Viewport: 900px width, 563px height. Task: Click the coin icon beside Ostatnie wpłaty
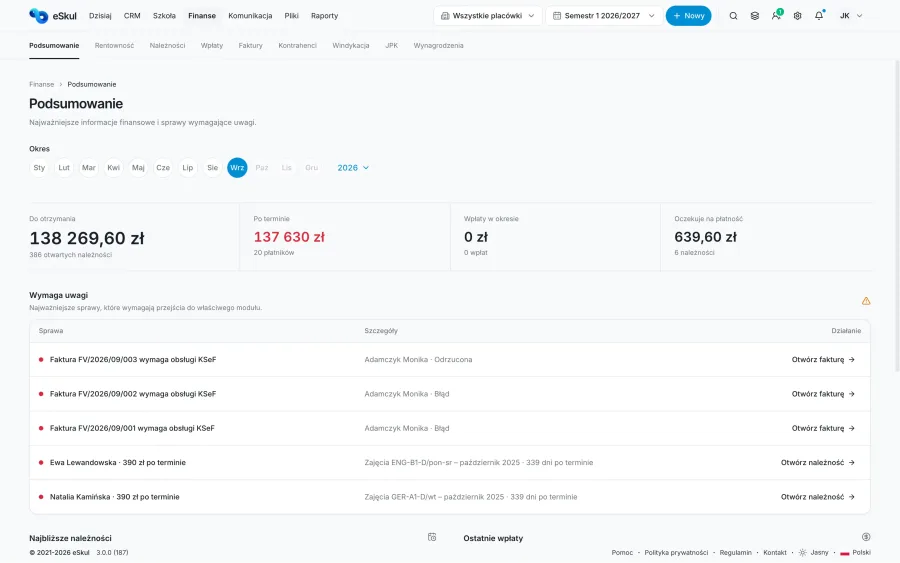(x=866, y=537)
